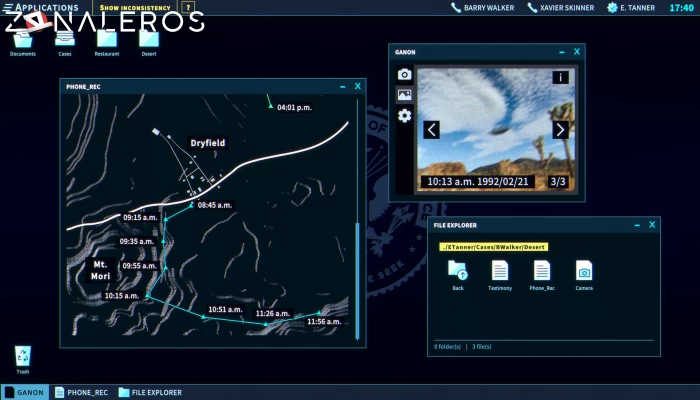The width and height of the screenshot is (700, 400).
Task: Click the File Explorer window title bar
Action: tap(544, 225)
